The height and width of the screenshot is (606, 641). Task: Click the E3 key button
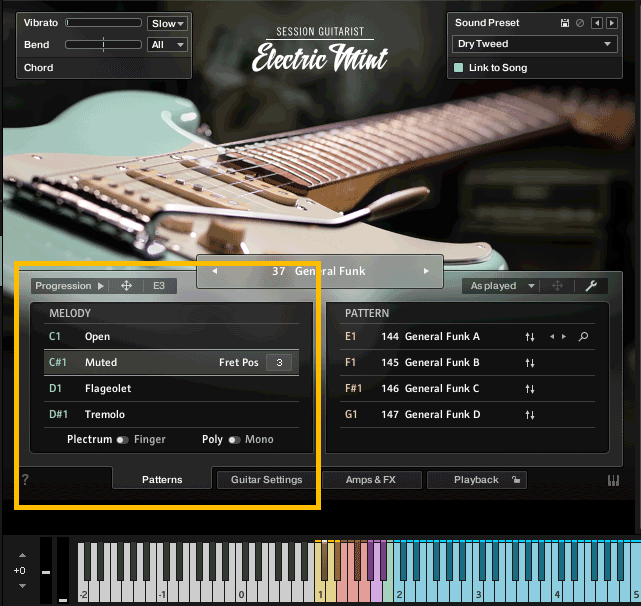pos(159,285)
